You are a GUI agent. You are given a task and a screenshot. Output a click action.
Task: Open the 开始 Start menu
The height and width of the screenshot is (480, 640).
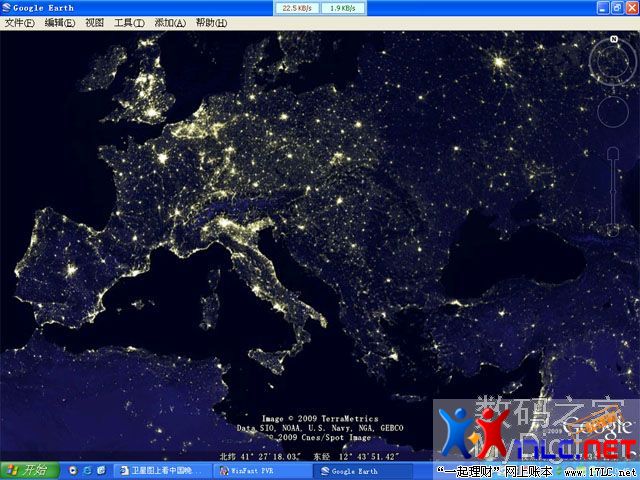pos(29,470)
